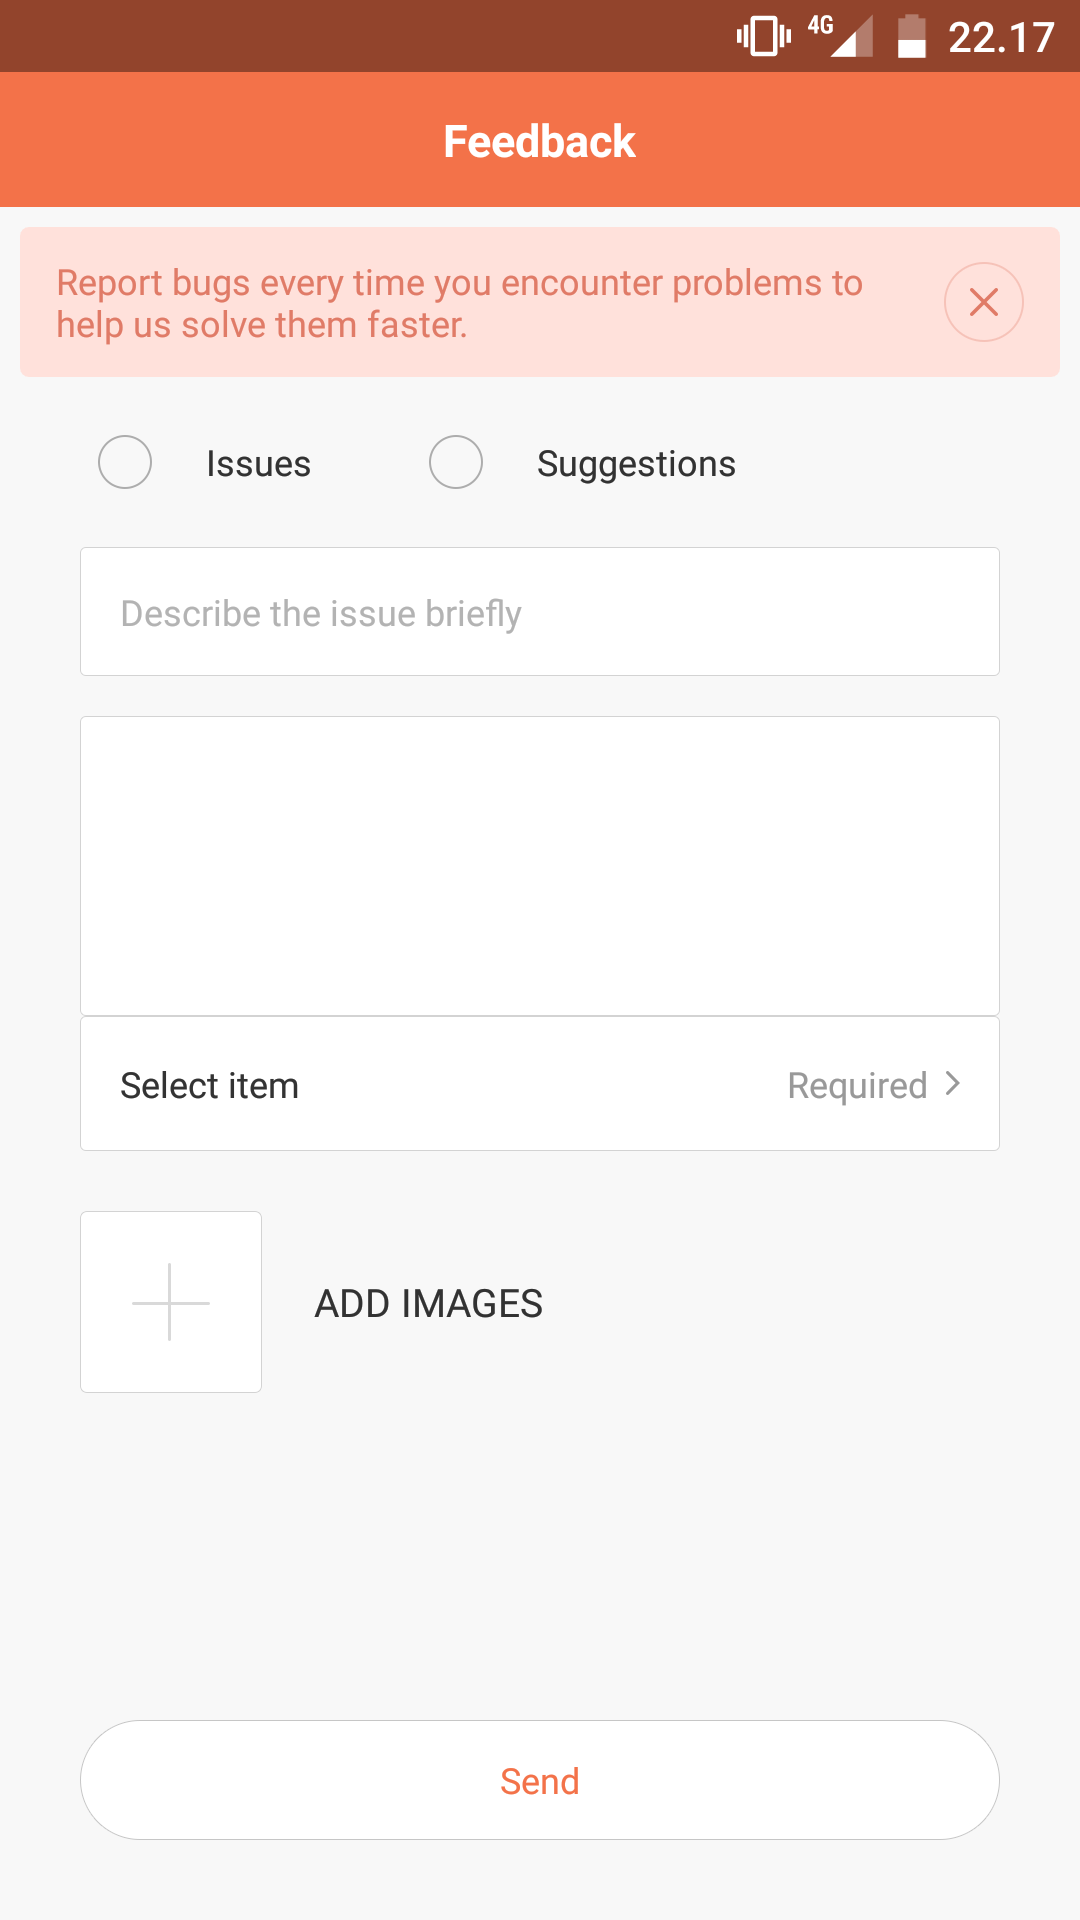Dismiss the bug report banner with X icon

[983, 302]
